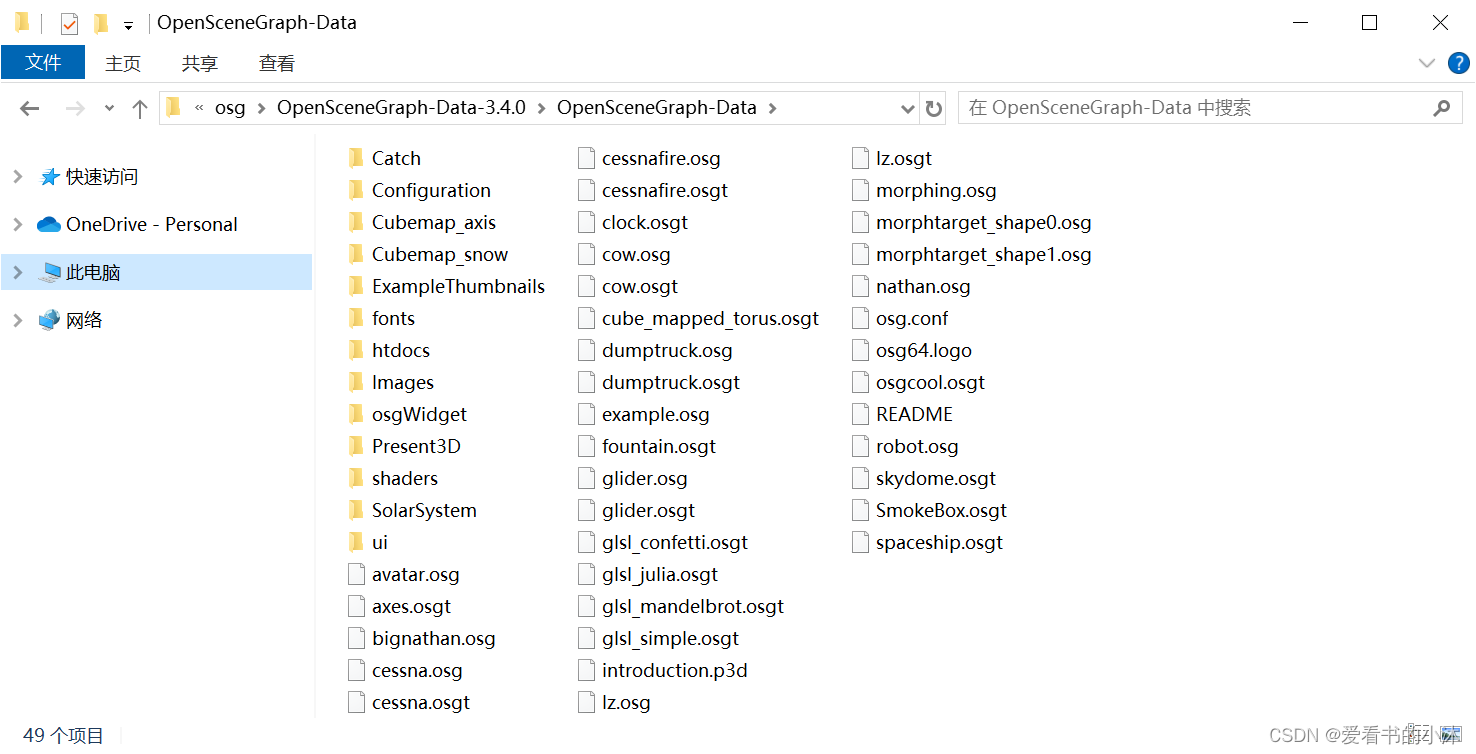The image size is (1476, 754).
Task: Select the file cessnafire.osg
Action: 661,158
